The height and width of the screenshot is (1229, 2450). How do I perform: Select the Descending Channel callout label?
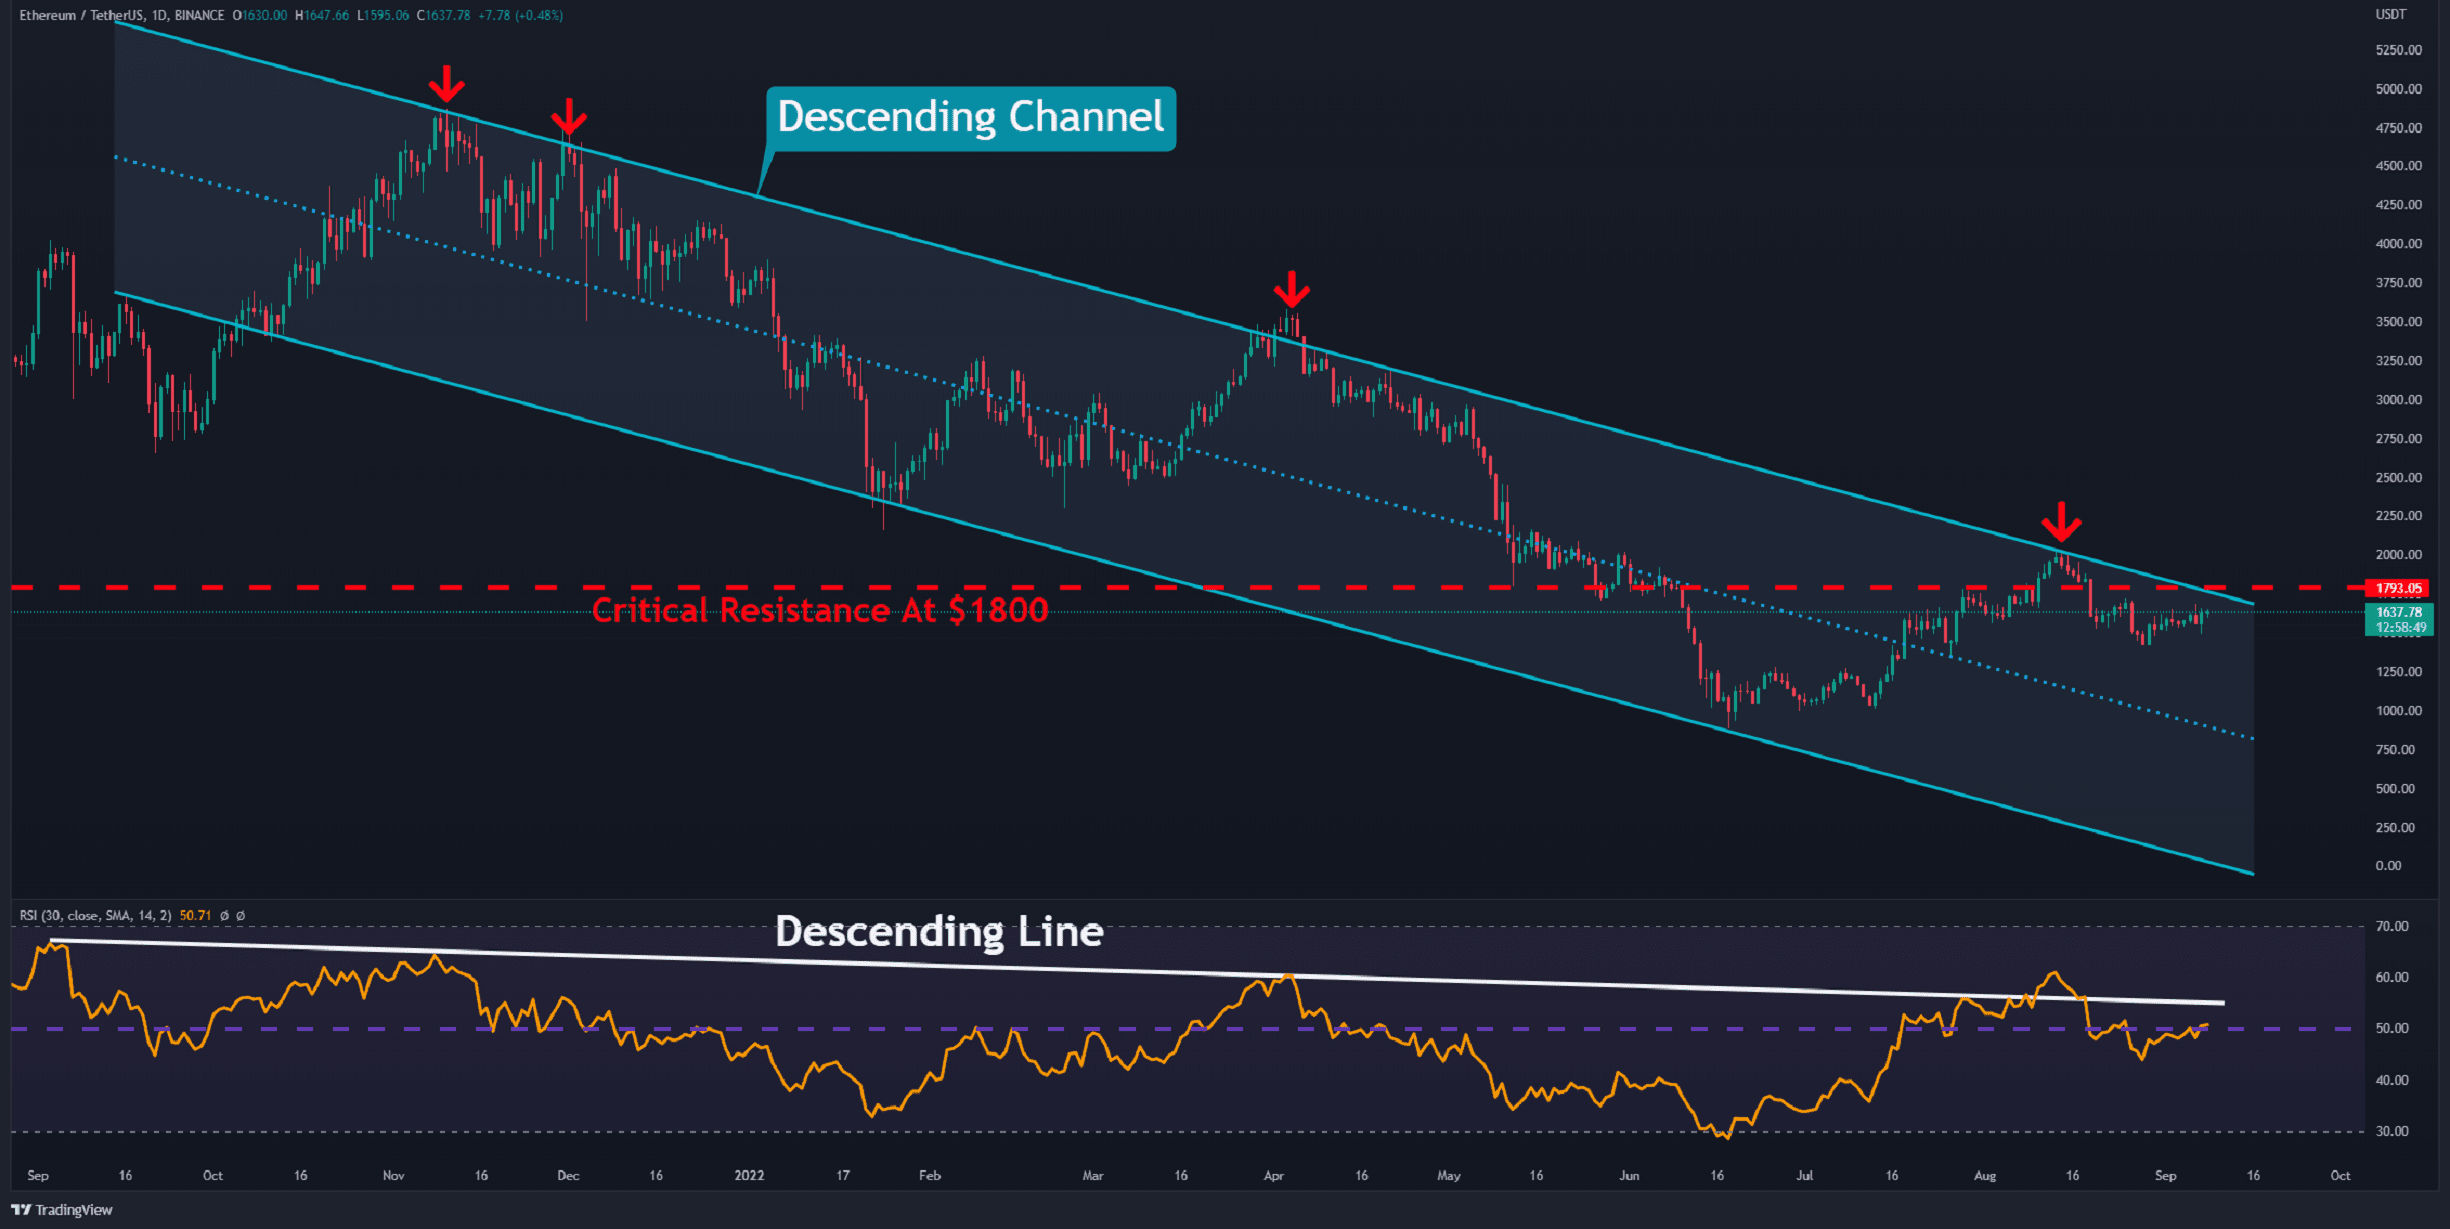point(971,117)
